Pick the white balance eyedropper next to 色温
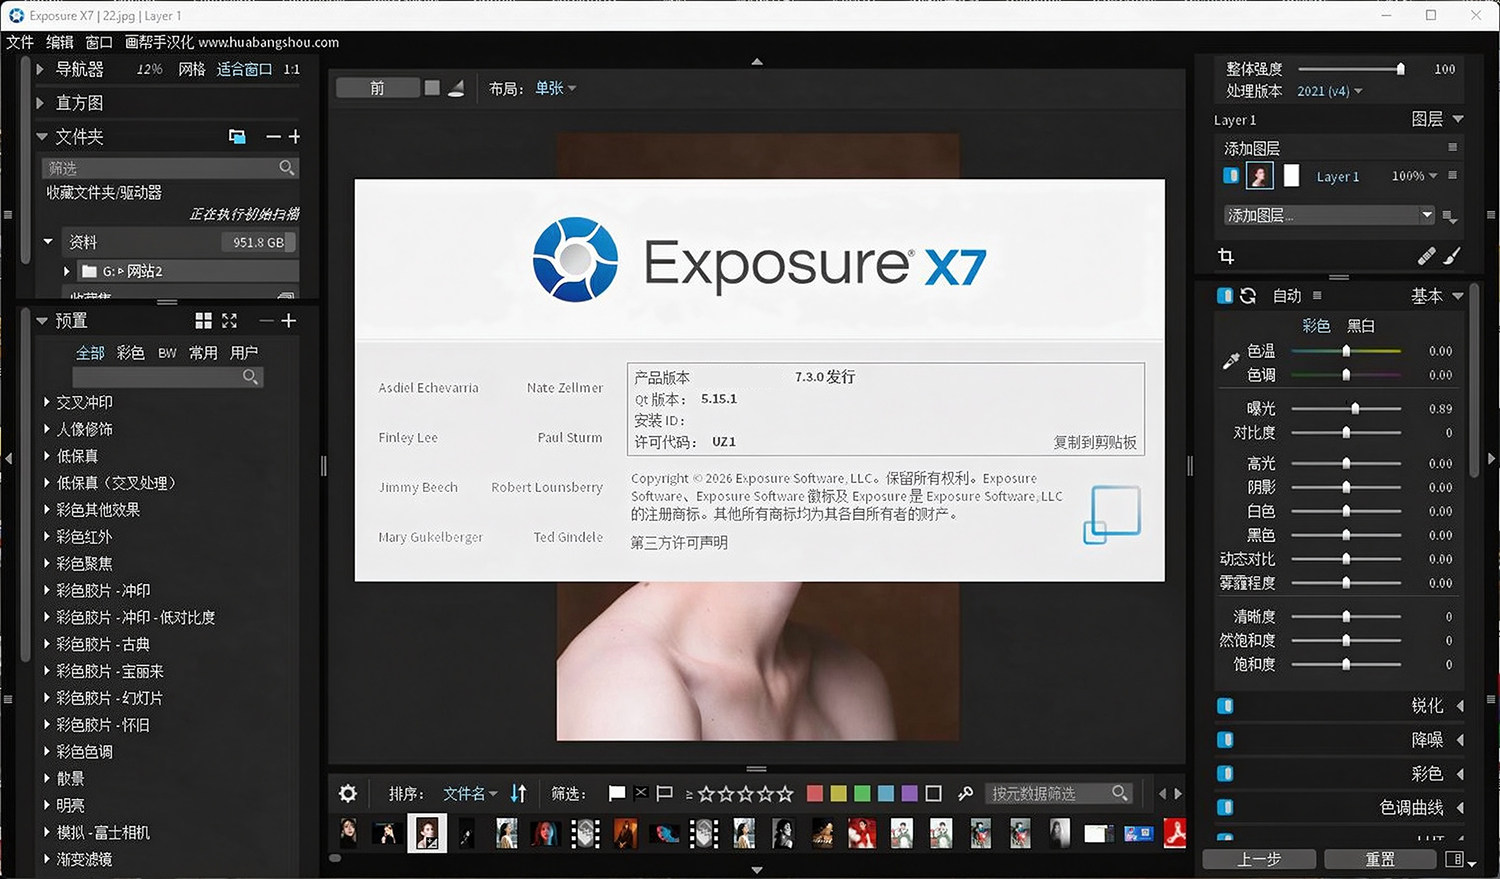The image size is (1500, 879). pos(1231,361)
